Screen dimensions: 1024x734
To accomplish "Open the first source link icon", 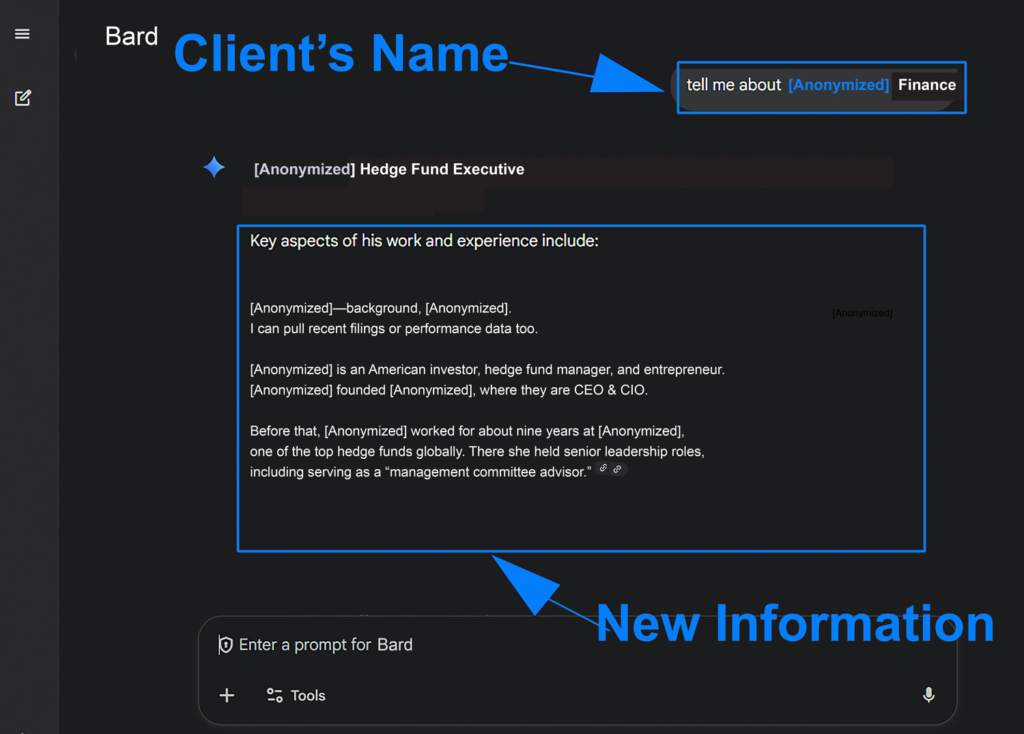I will pos(603,469).
